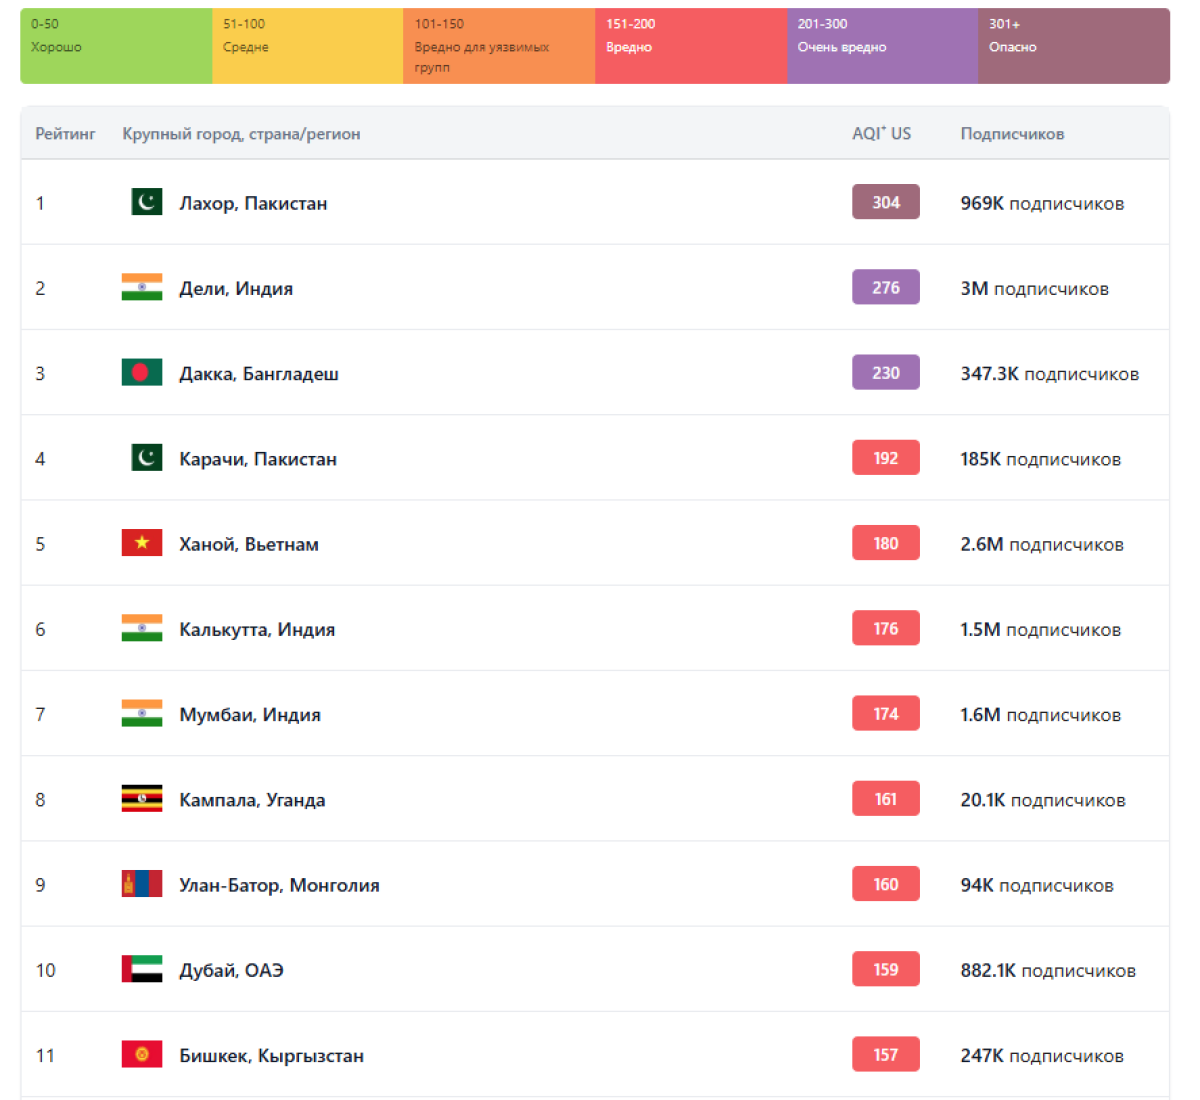
Task: Open the Лахор, Пакистан city link
Action: pyautogui.click(x=253, y=203)
